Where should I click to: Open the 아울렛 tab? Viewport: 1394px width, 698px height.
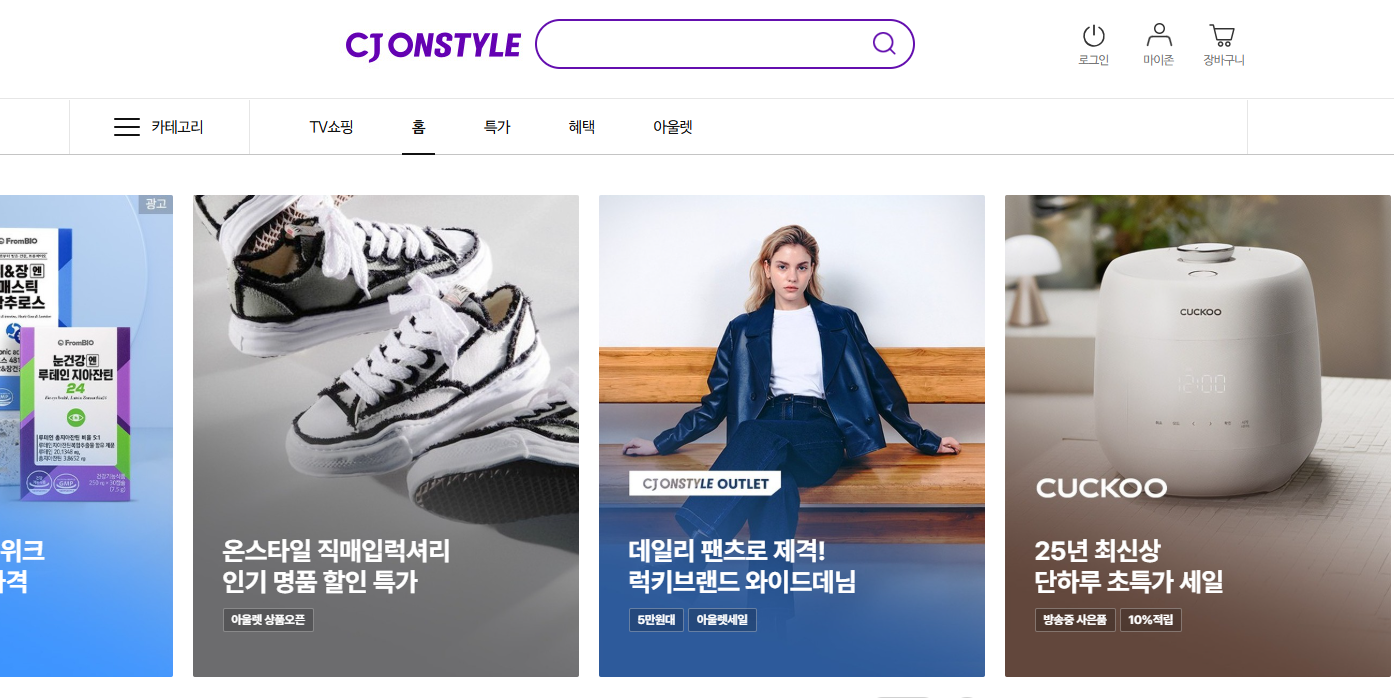coord(672,127)
